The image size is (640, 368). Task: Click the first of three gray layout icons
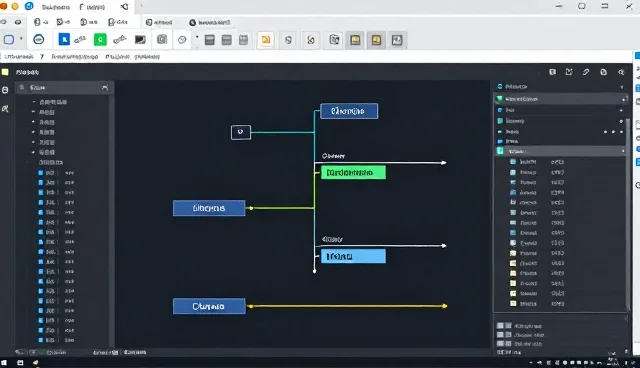(210, 40)
